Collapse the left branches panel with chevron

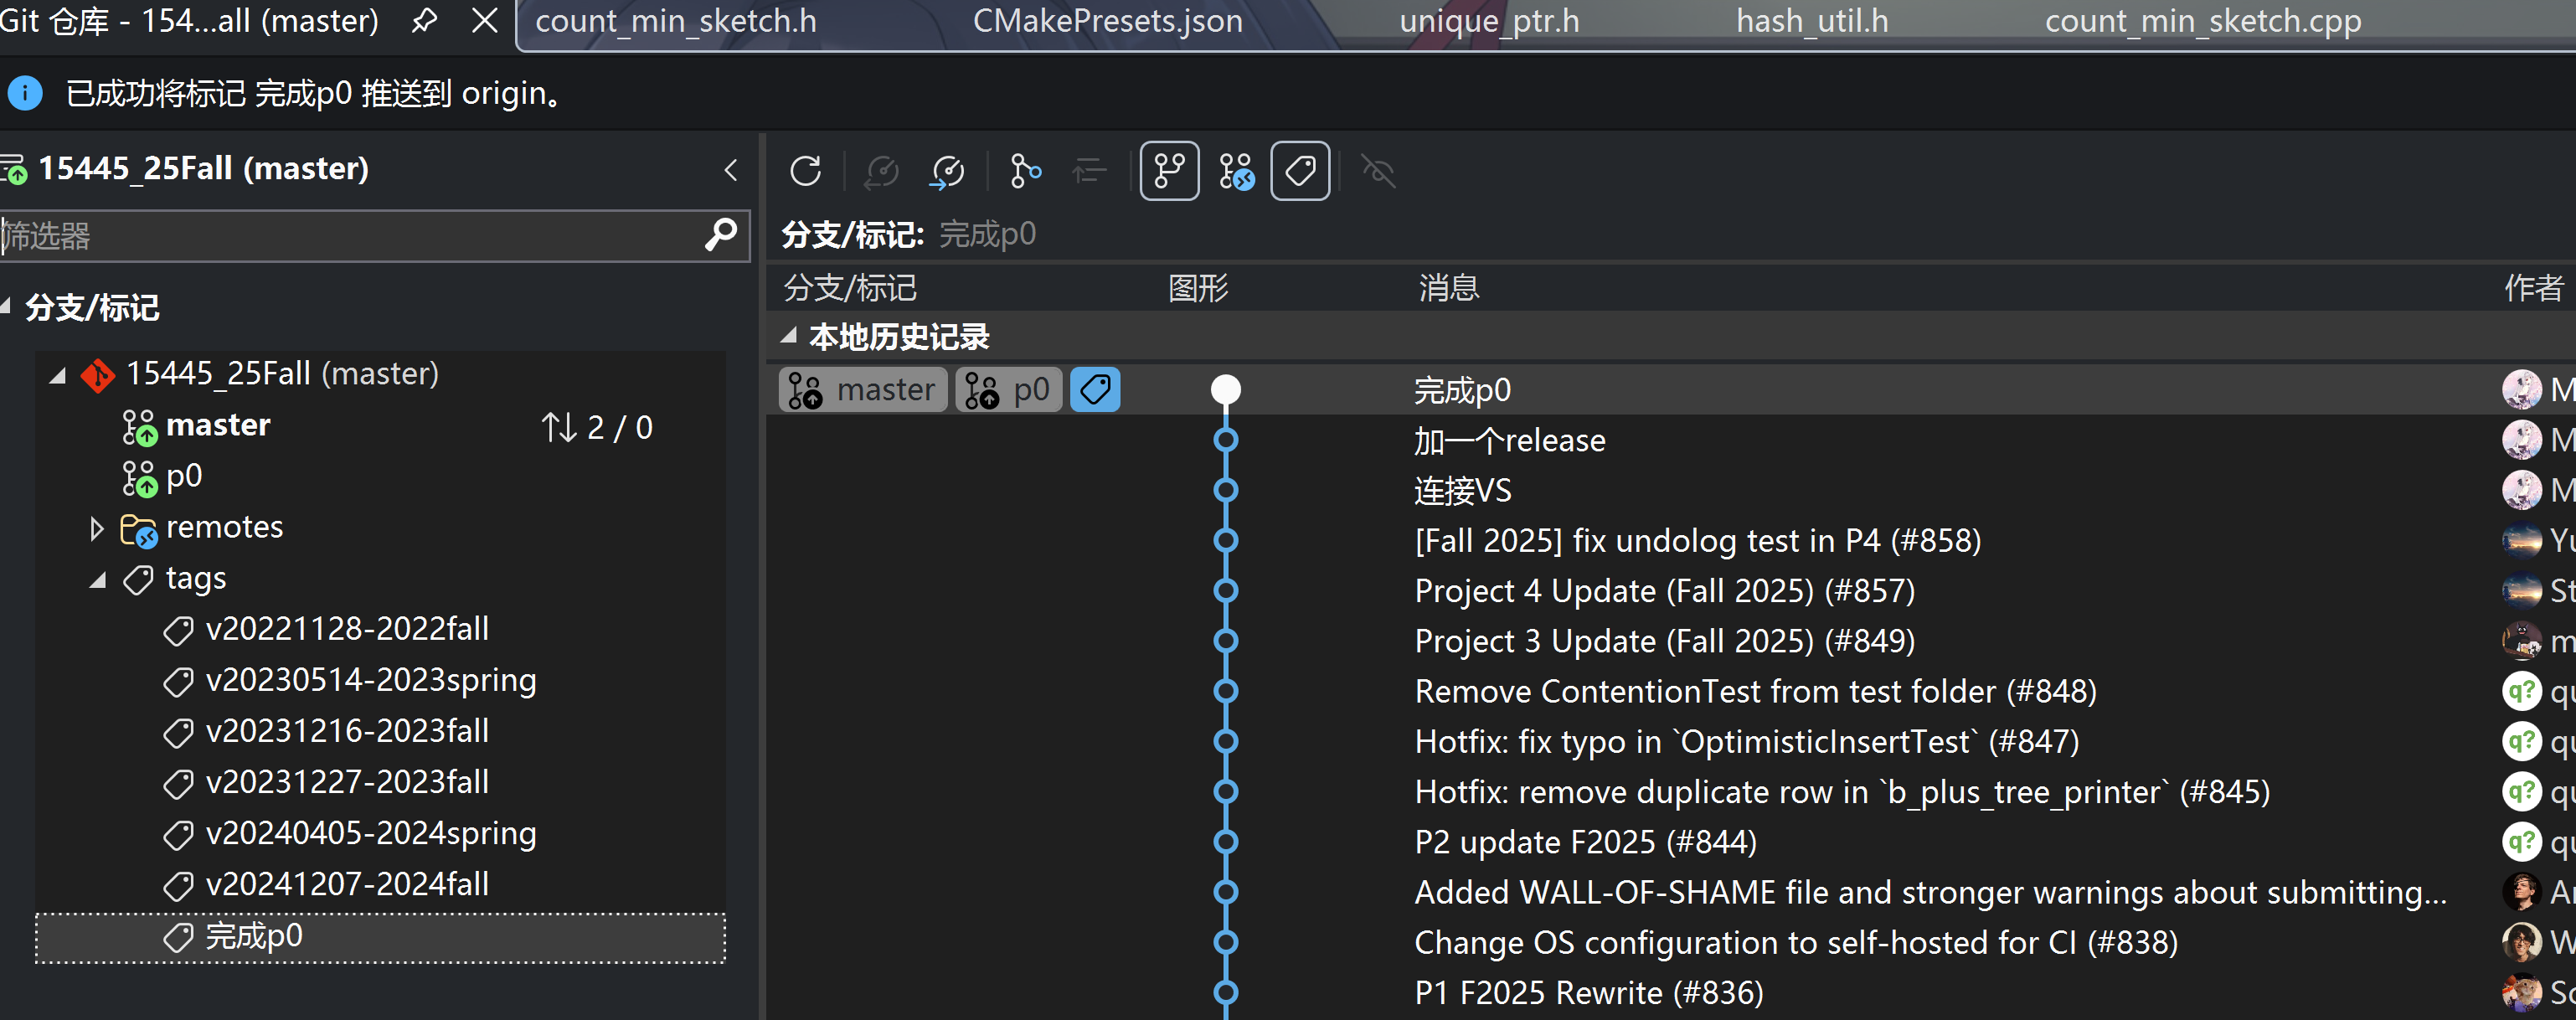pyautogui.click(x=731, y=170)
